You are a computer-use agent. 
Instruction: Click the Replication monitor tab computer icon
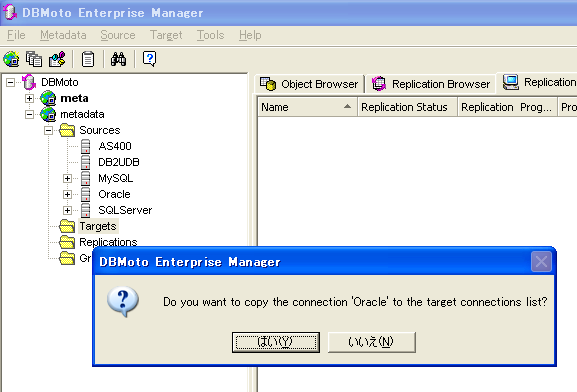click(x=511, y=82)
